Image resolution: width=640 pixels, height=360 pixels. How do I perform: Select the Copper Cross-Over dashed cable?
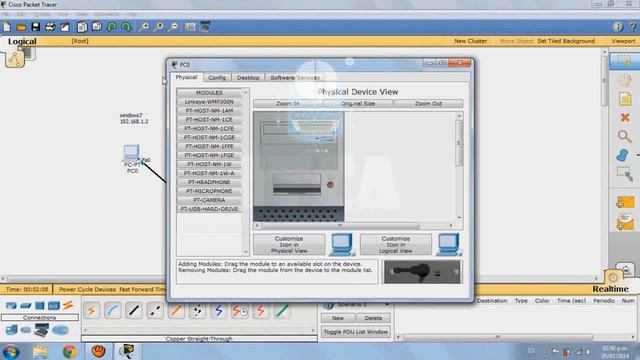click(155, 311)
